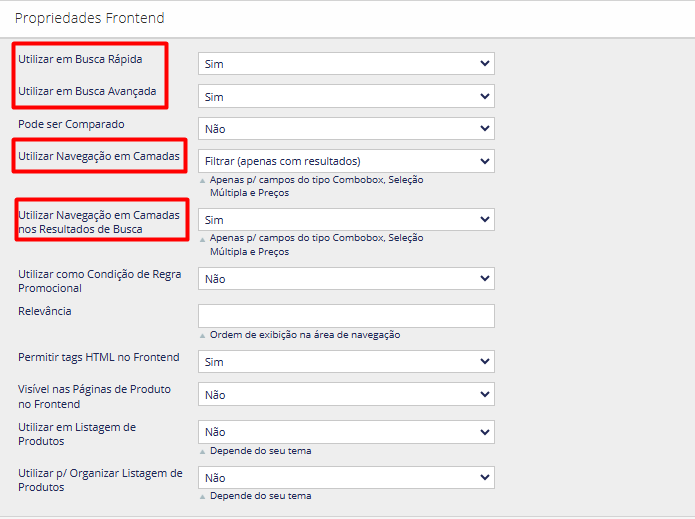Viewport: 695px width, 519px height.
Task: Open Condição de Regra Promocional dropdown
Action: point(346,279)
